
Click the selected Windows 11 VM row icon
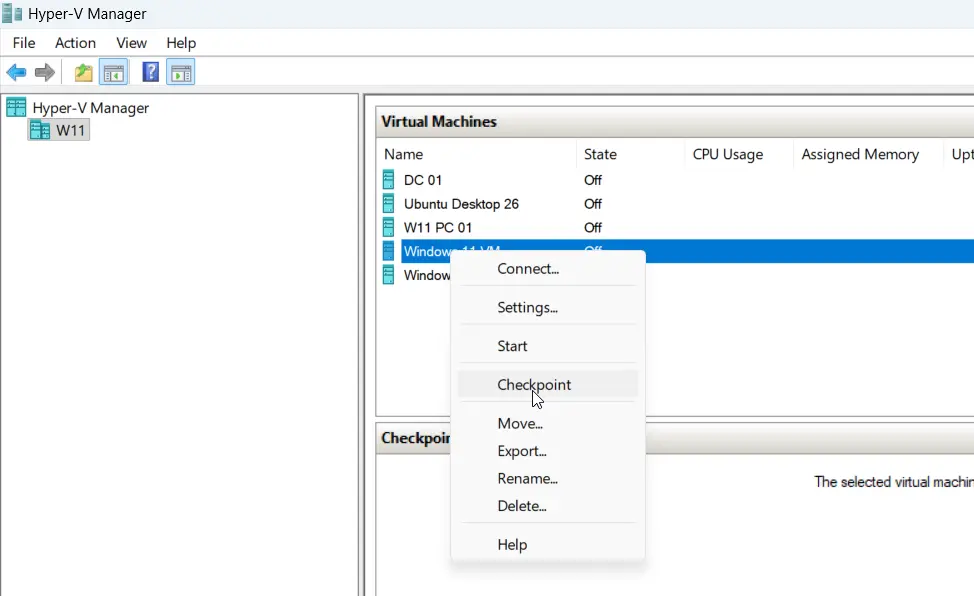(388, 250)
